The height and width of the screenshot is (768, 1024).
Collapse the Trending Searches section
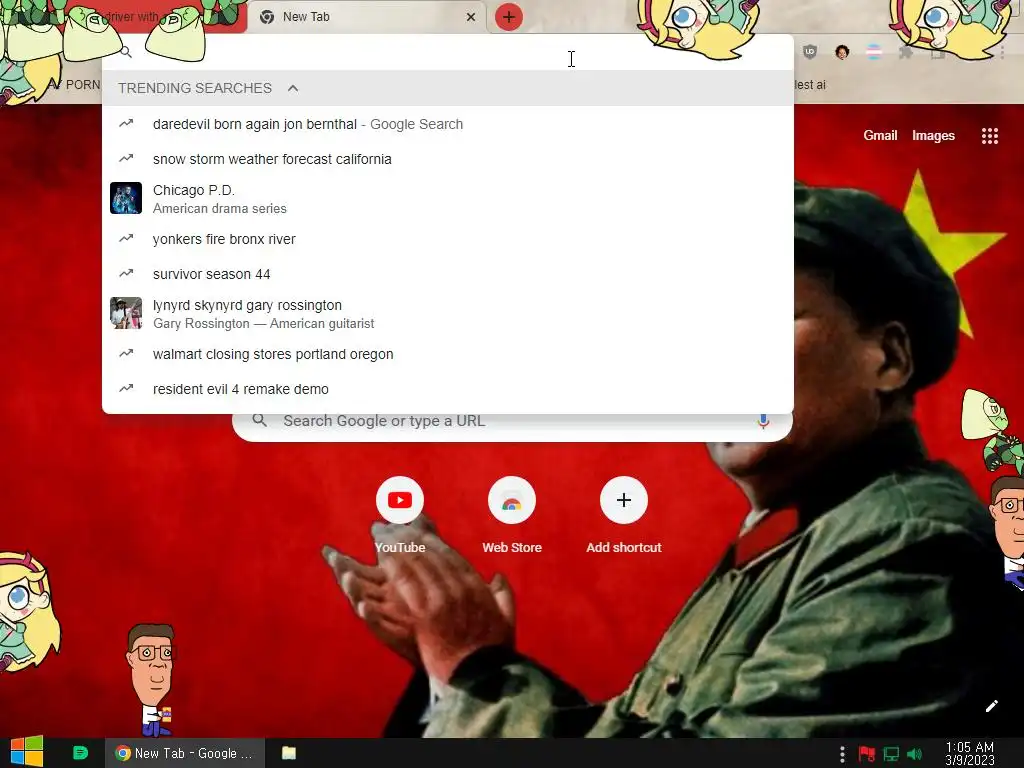click(x=293, y=88)
